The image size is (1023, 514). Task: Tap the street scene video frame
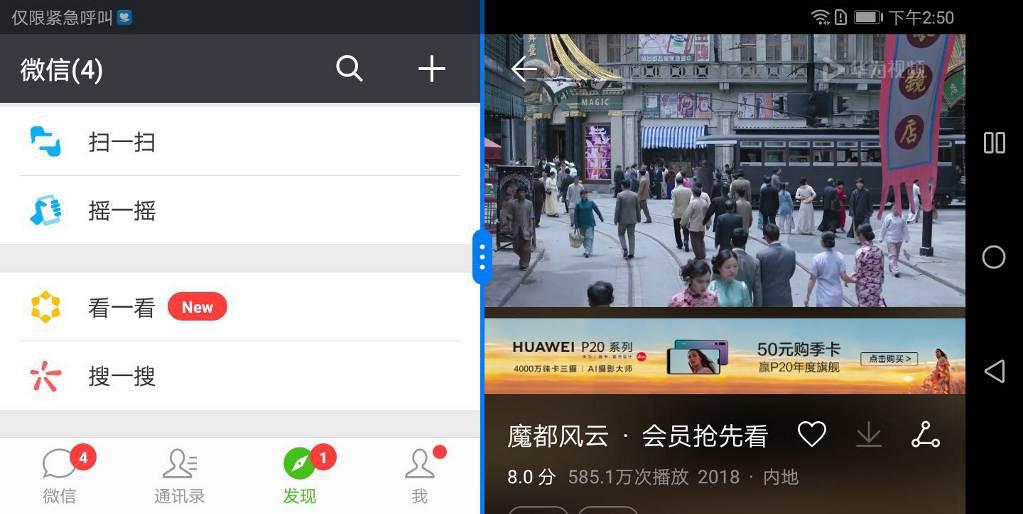(x=725, y=170)
